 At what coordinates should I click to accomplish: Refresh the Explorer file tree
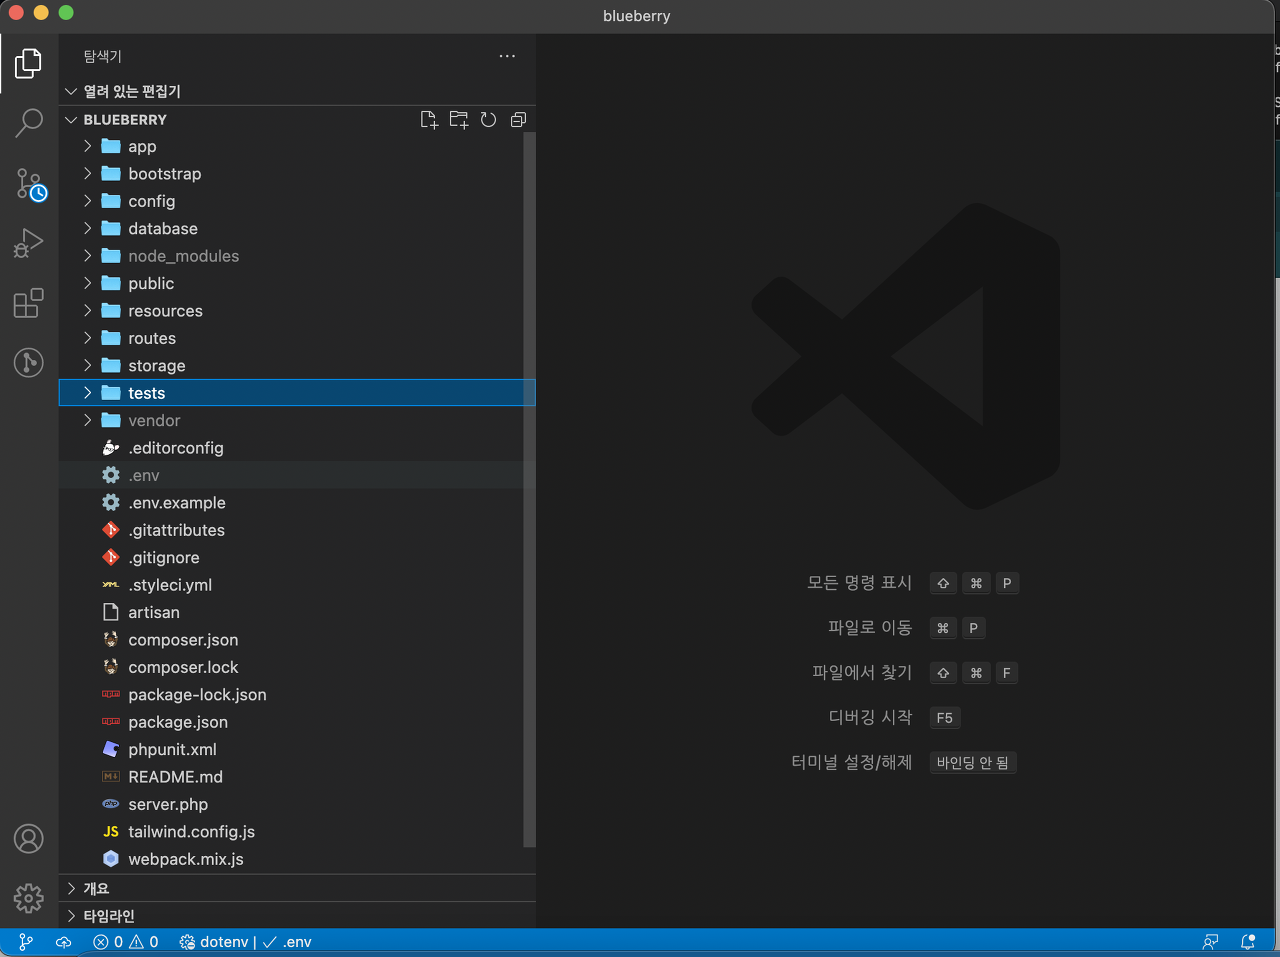pyautogui.click(x=488, y=120)
